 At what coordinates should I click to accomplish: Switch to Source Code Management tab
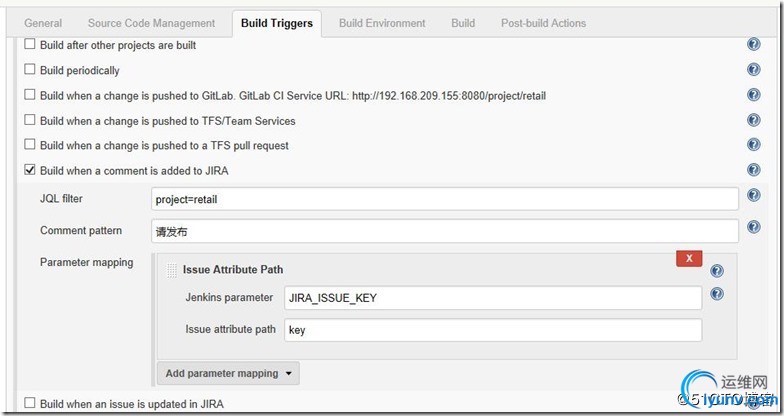152,23
